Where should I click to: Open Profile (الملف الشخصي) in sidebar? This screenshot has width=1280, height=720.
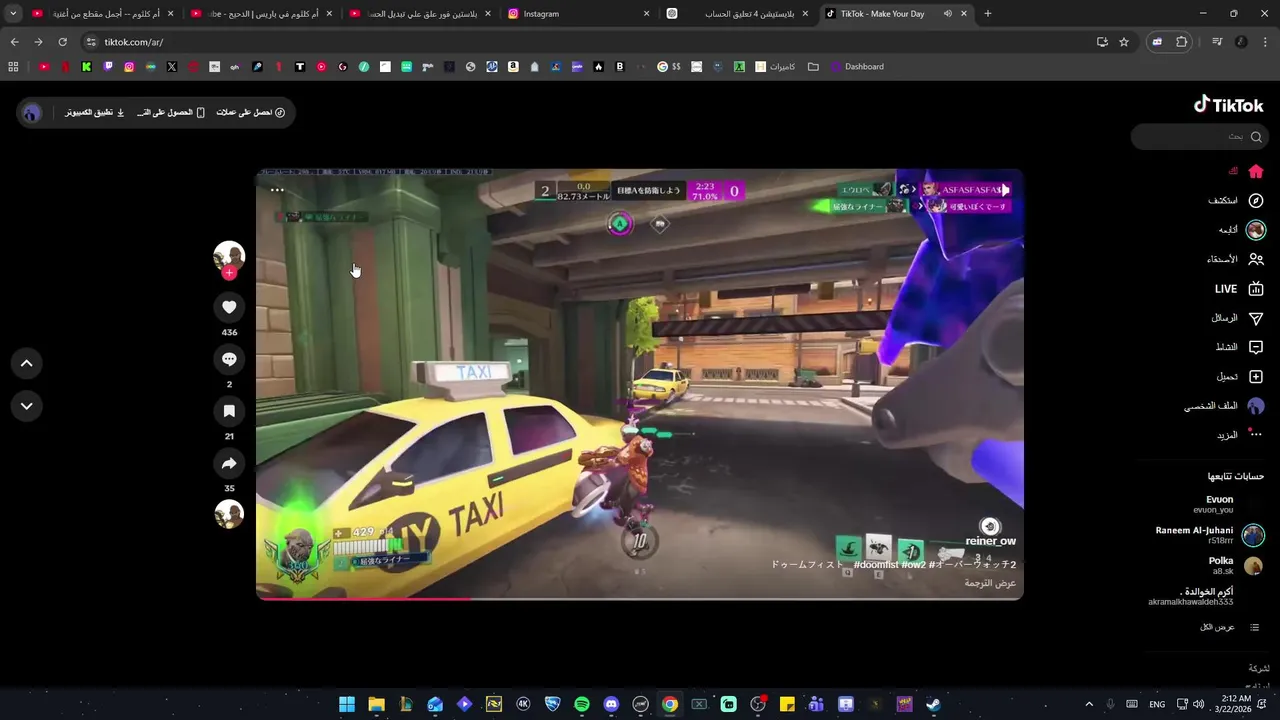tap(1225, 406)
